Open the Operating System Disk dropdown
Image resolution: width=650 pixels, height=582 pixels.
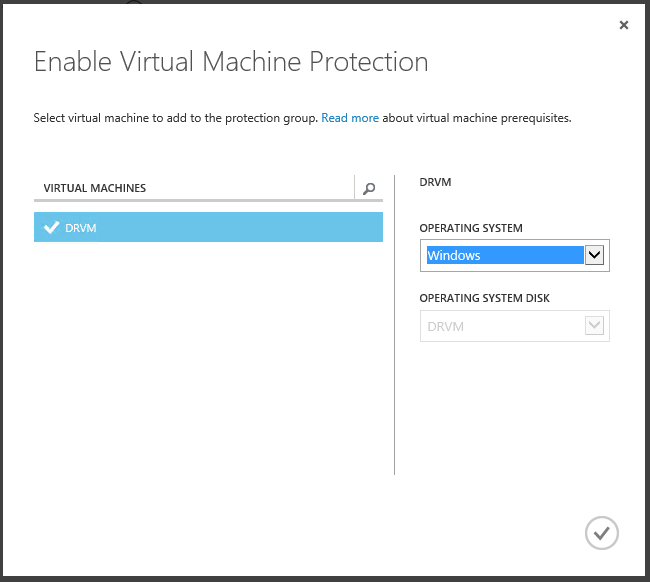pos(502,326)
